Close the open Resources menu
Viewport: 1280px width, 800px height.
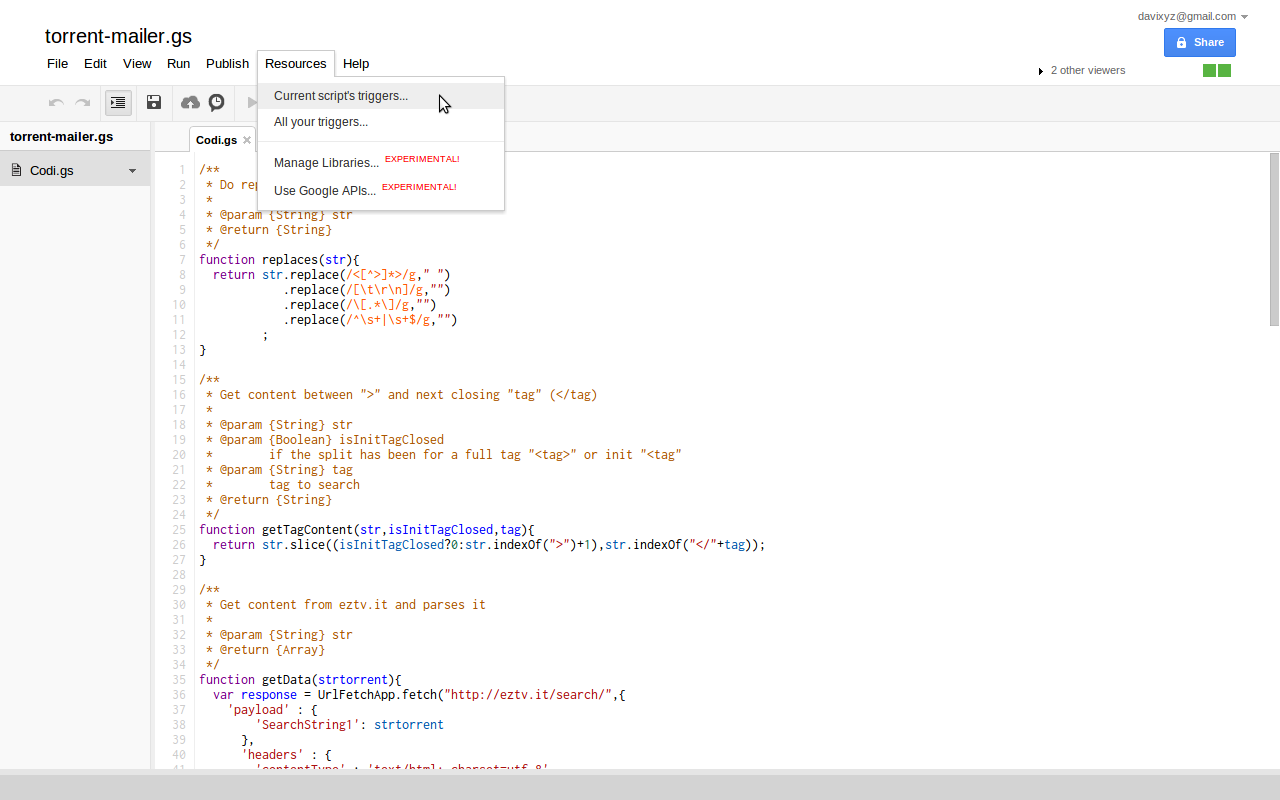click(296, 63)
